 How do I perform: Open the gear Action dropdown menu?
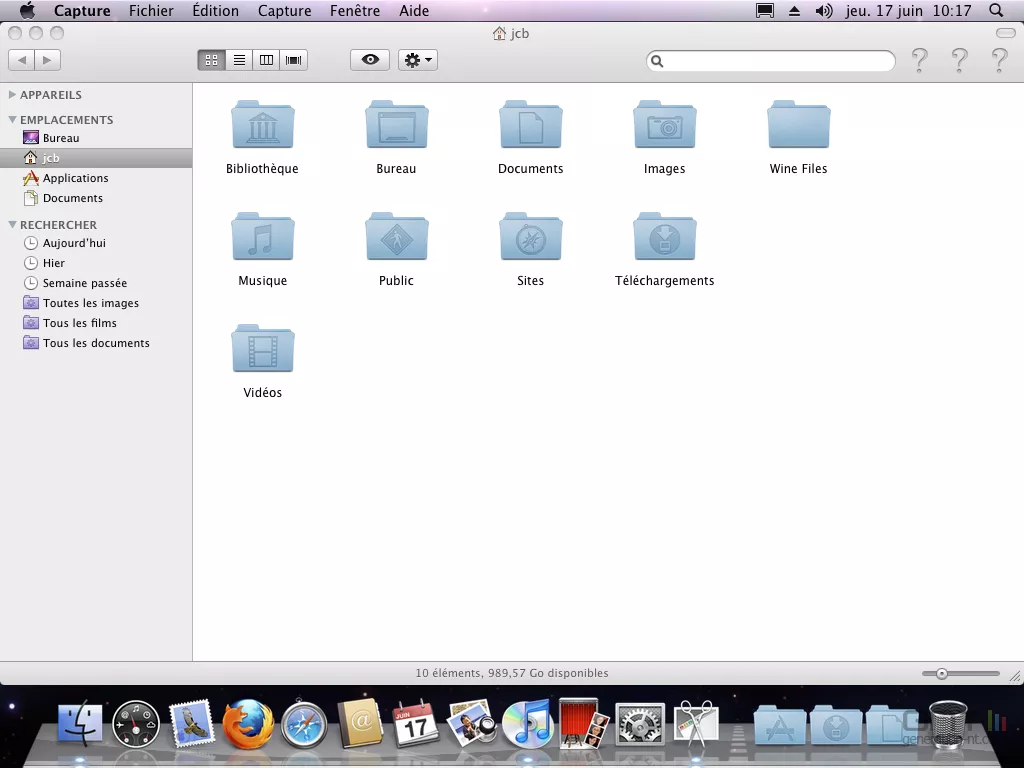(x=418, y=60)
